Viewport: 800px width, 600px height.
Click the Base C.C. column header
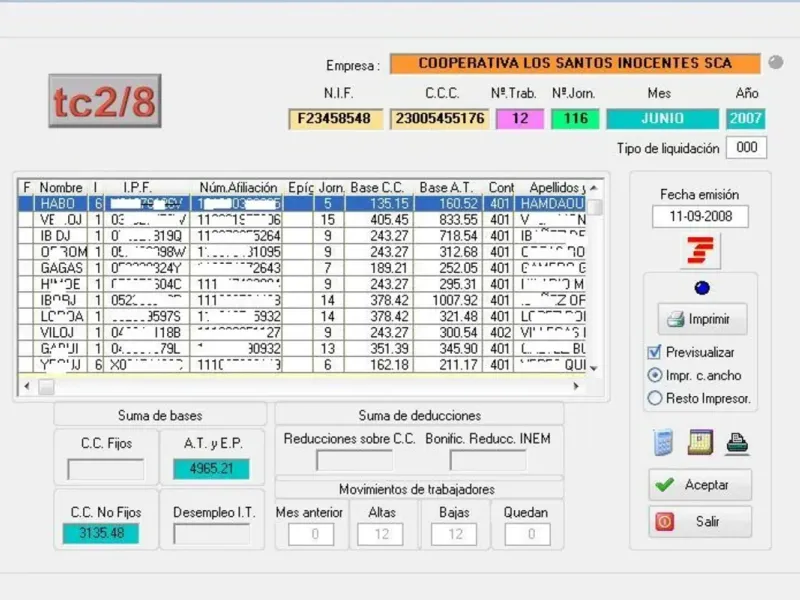pos(379,188)
